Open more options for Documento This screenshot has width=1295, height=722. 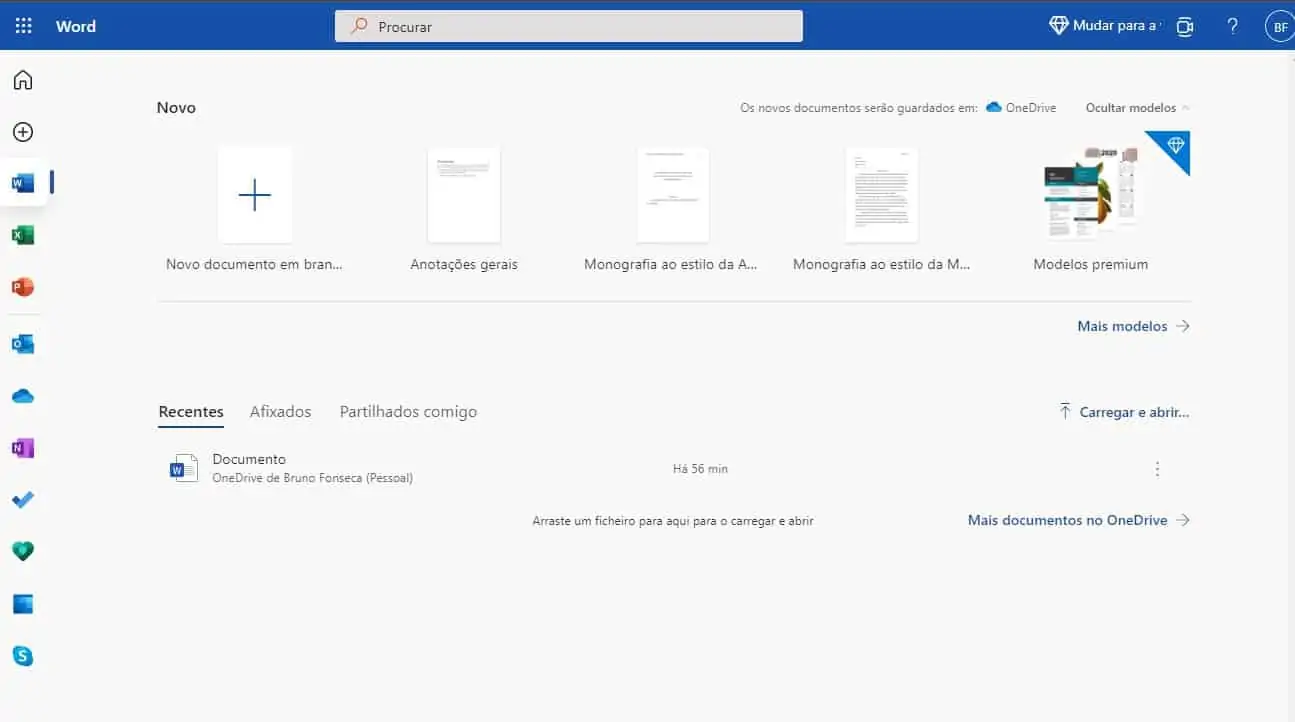(x=1157, y=469)
